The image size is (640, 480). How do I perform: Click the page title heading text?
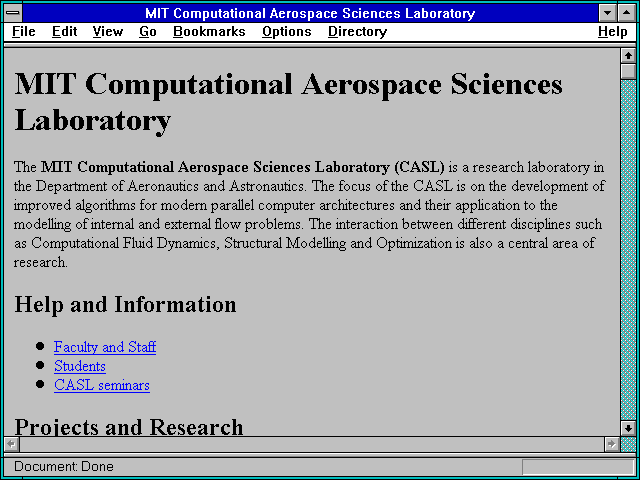[x=288, y=102]
